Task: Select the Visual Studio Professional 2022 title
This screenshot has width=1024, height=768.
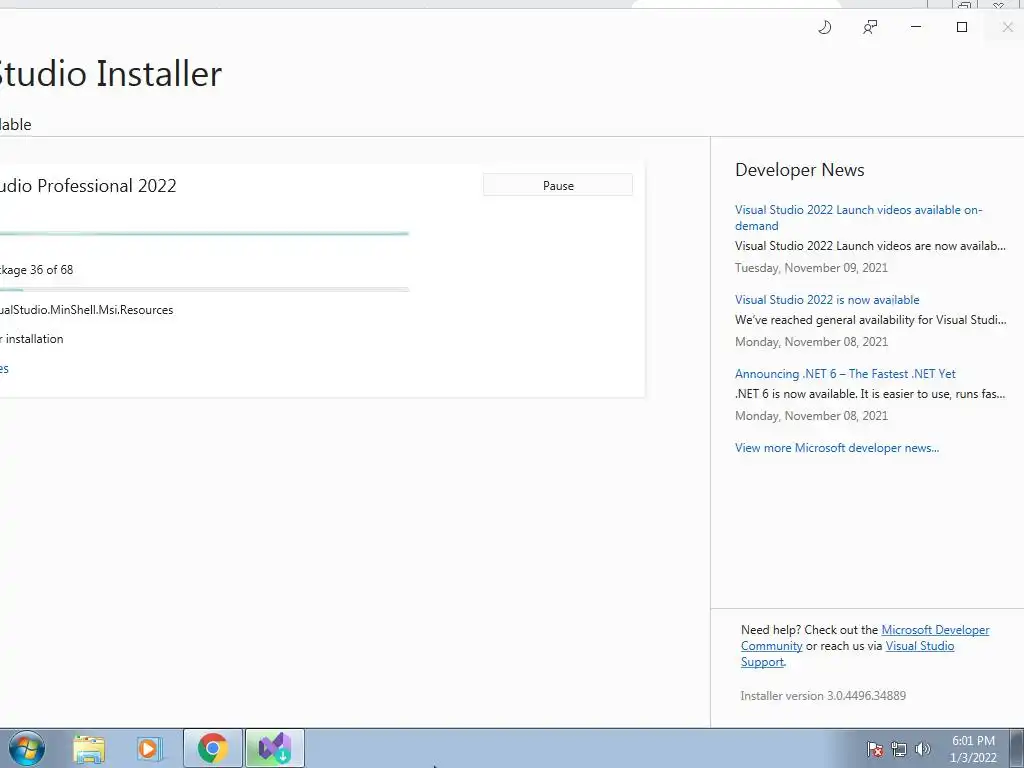Action: pos(88,186)
